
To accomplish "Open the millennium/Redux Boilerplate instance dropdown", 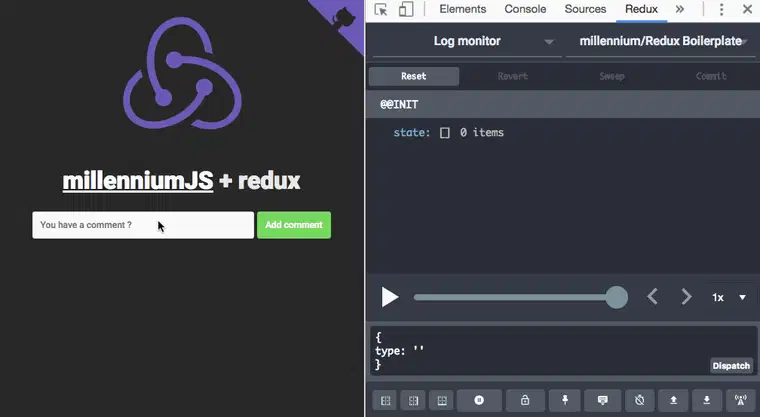I will pyautogui.click(x=661, y=41).
